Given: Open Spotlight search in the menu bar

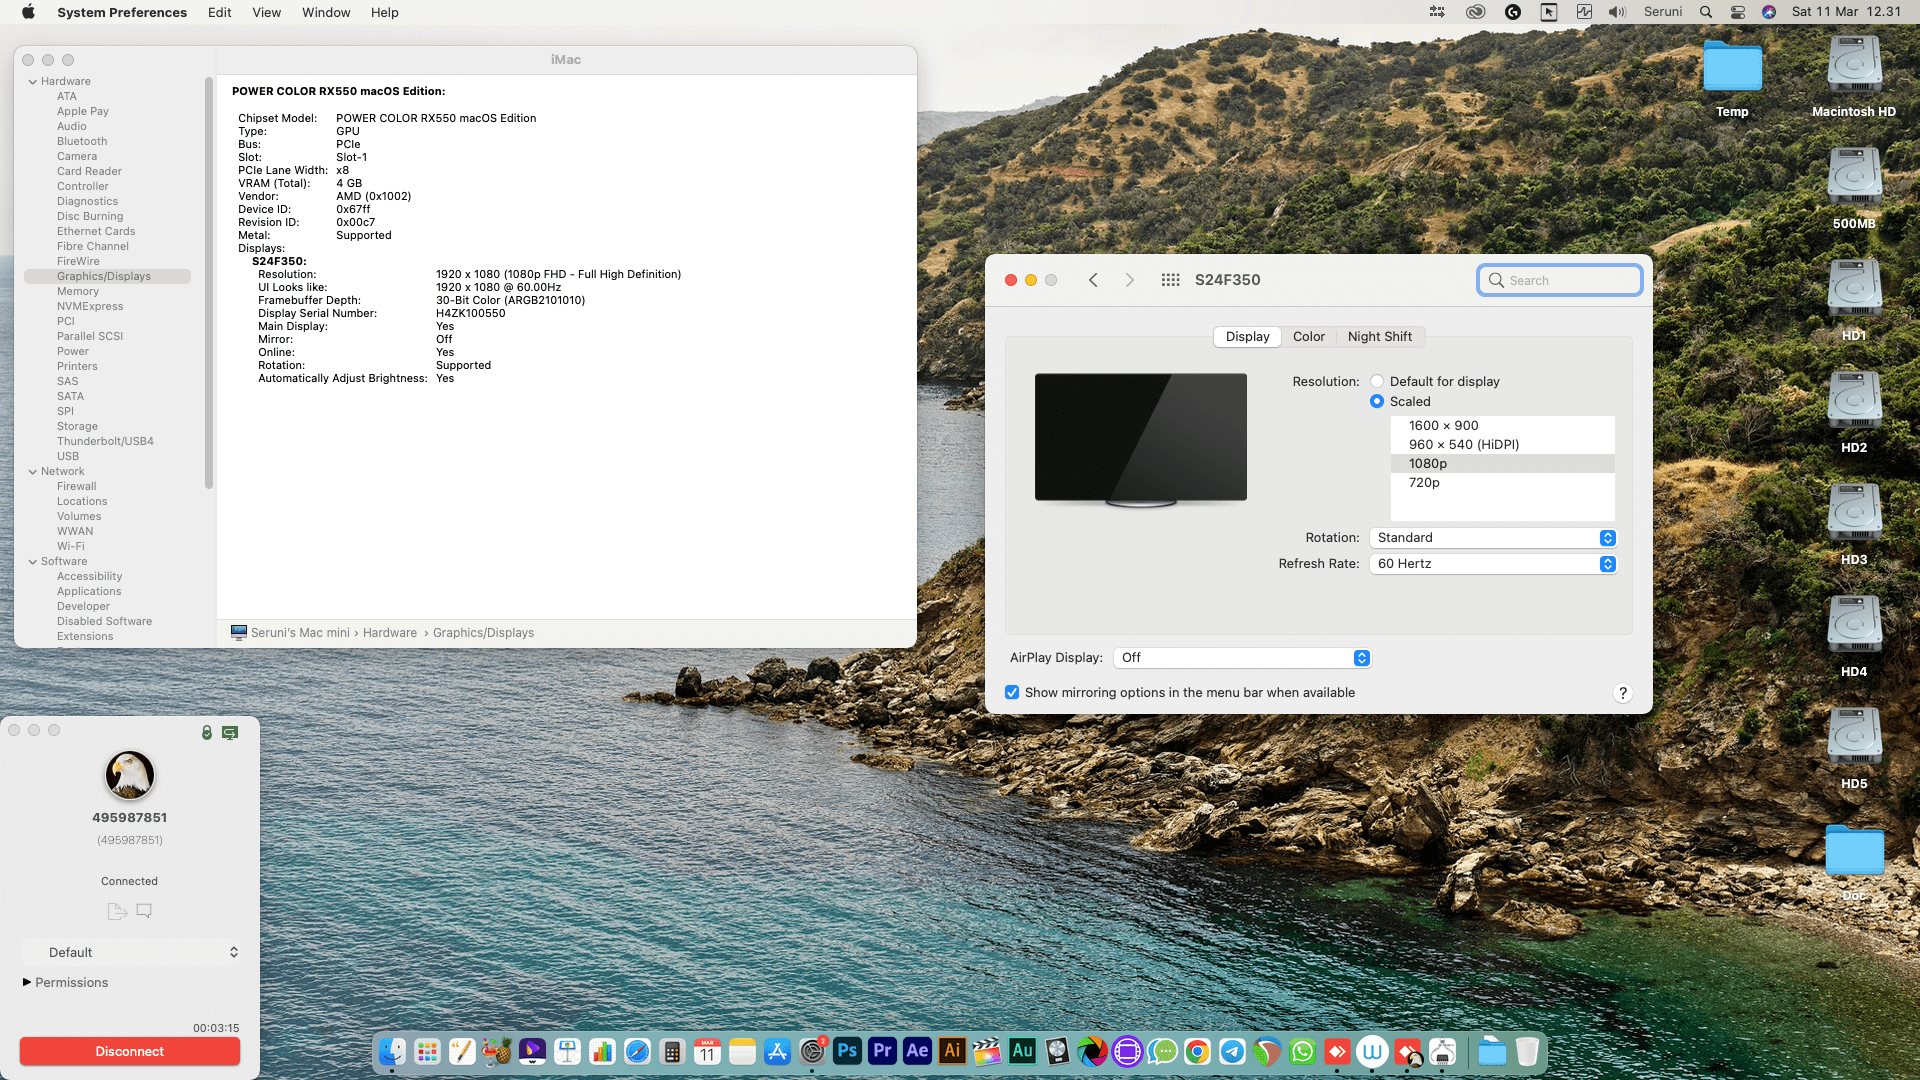Looking at the screenshot, I should (x=1706, y=12).
